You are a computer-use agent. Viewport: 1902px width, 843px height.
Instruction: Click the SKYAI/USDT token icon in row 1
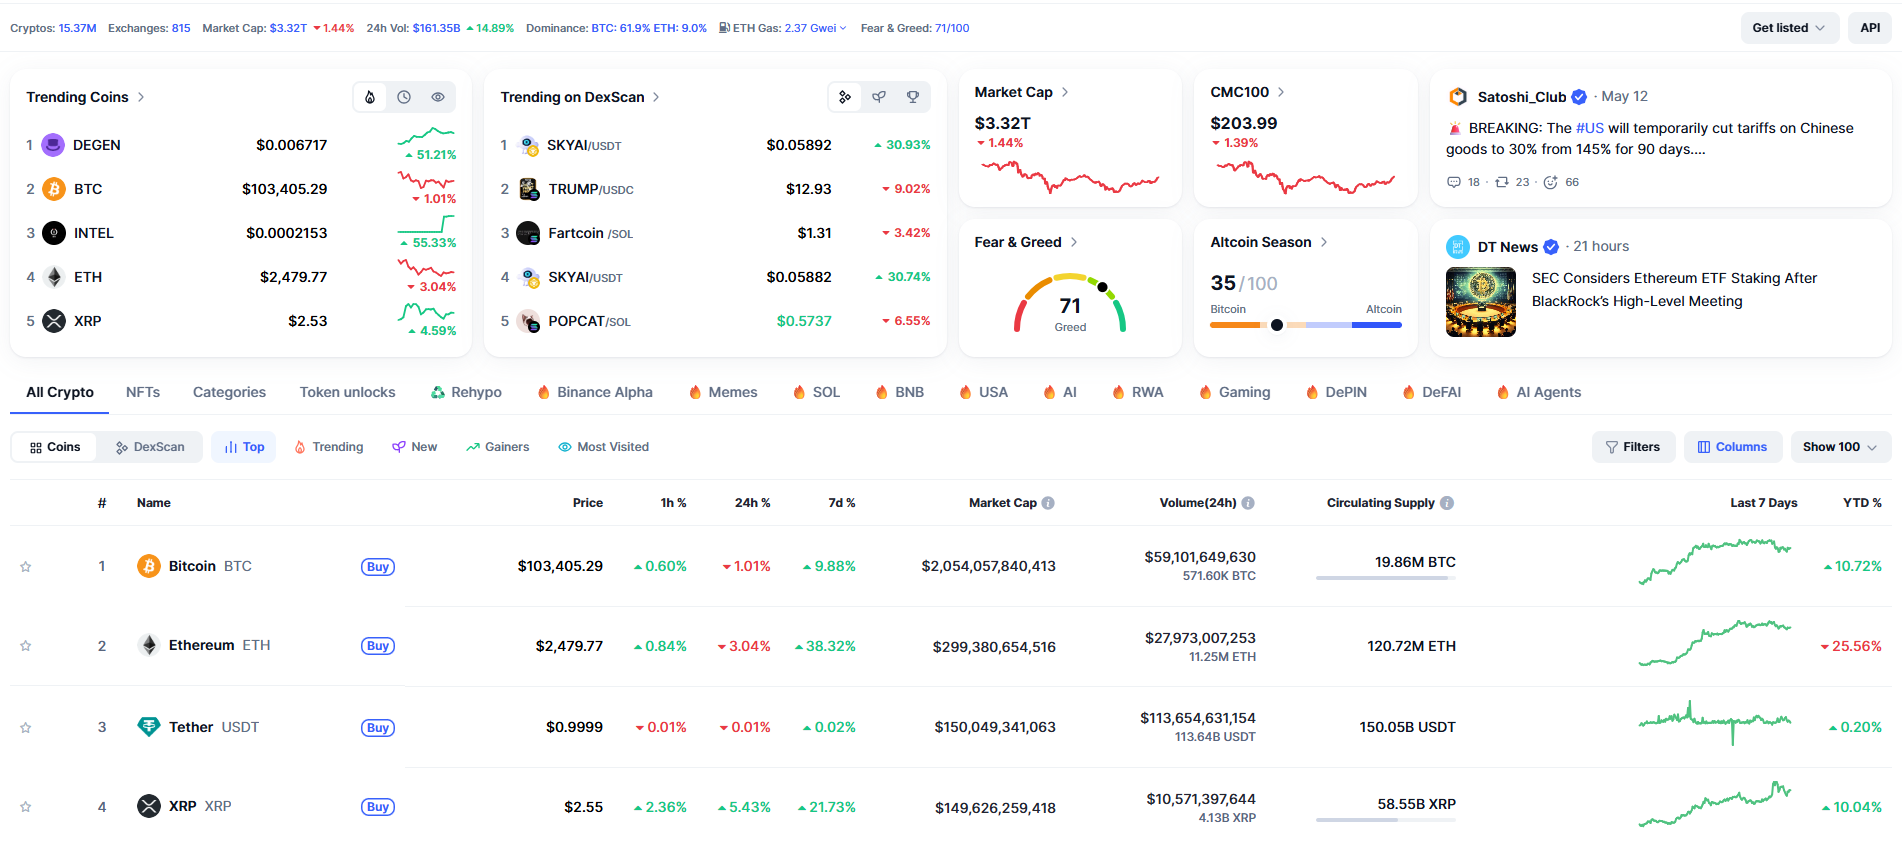[530, 146]
